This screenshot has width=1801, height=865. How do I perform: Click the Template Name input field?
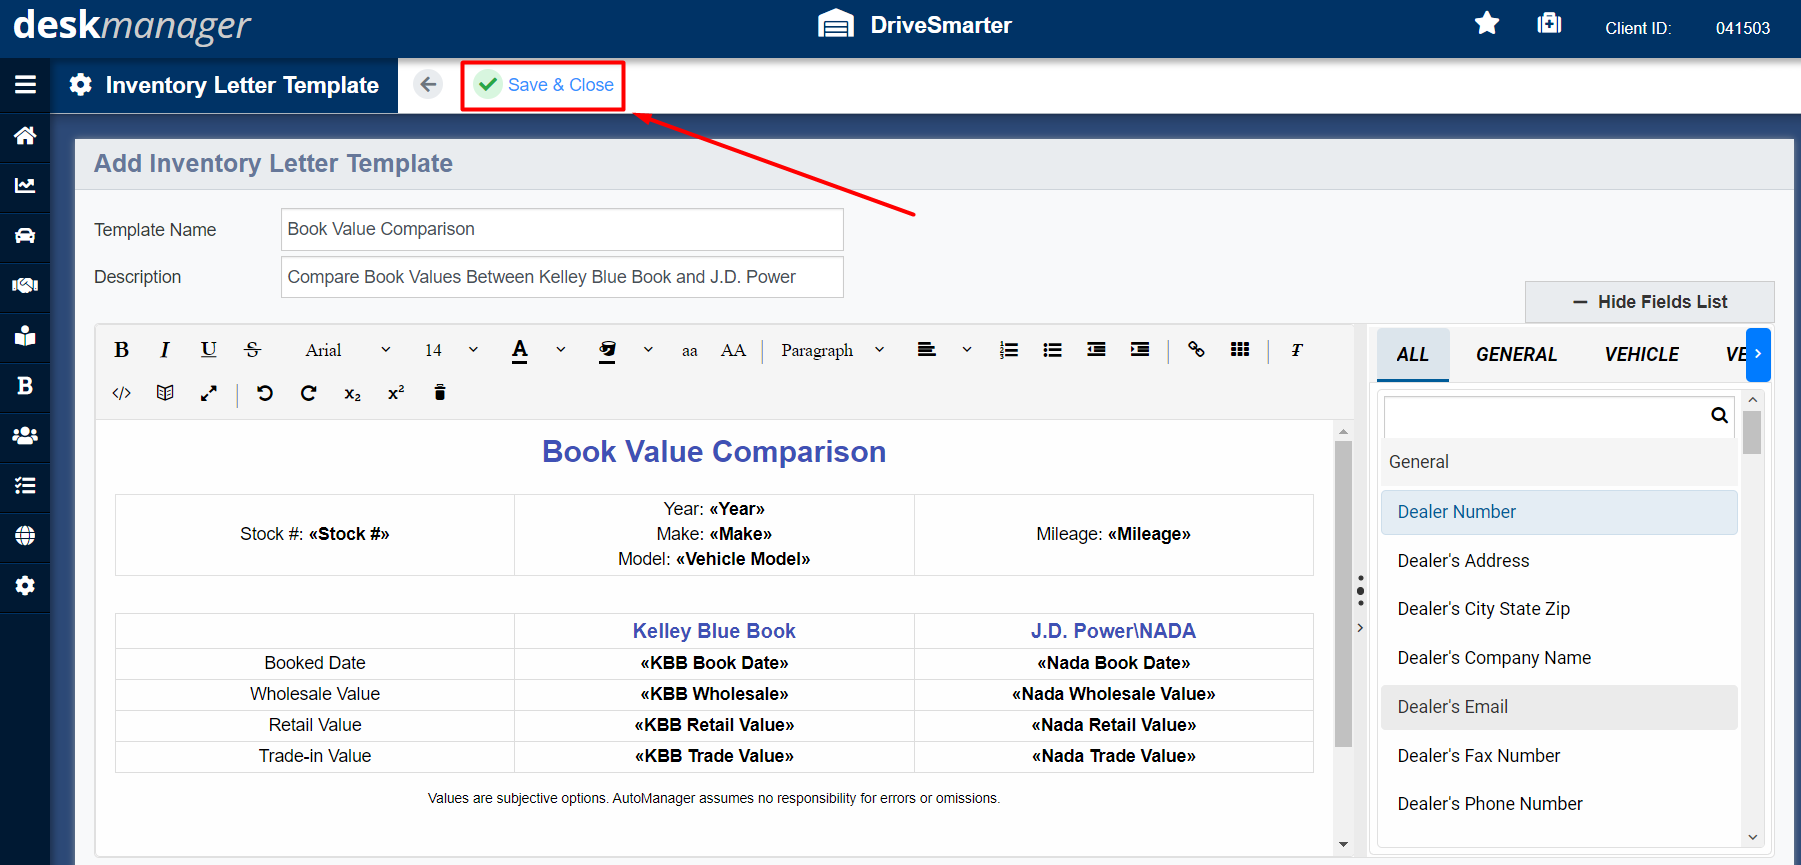[x=562, y=229]
